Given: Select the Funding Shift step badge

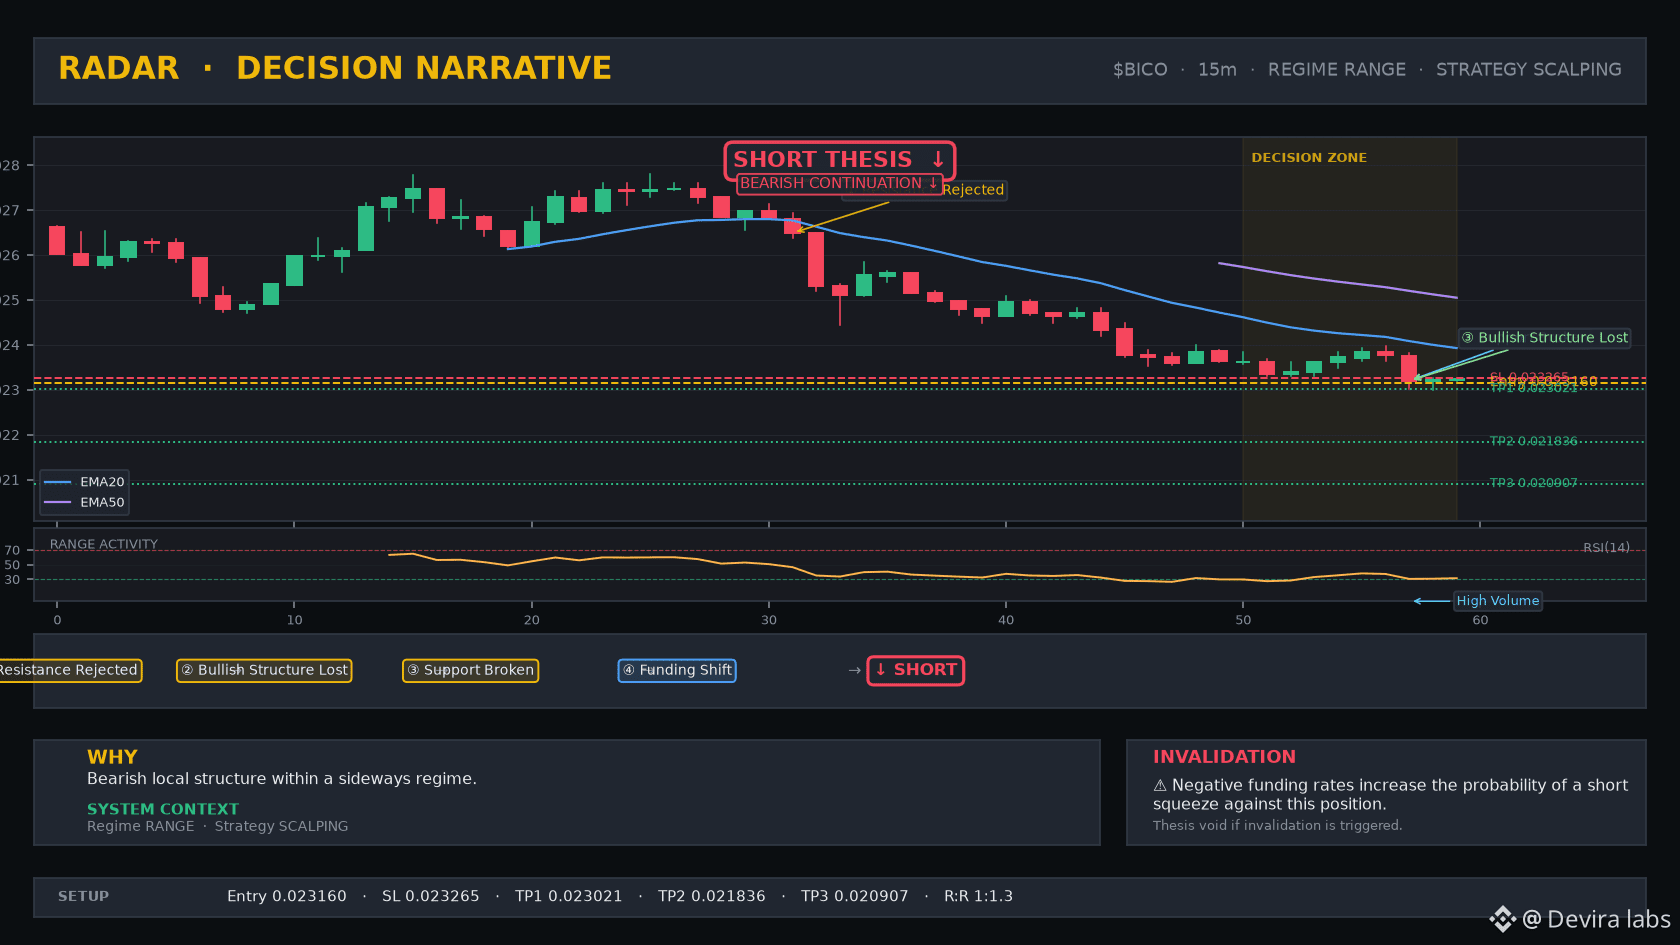Looking at the screenshot, I should coord(677,670).
